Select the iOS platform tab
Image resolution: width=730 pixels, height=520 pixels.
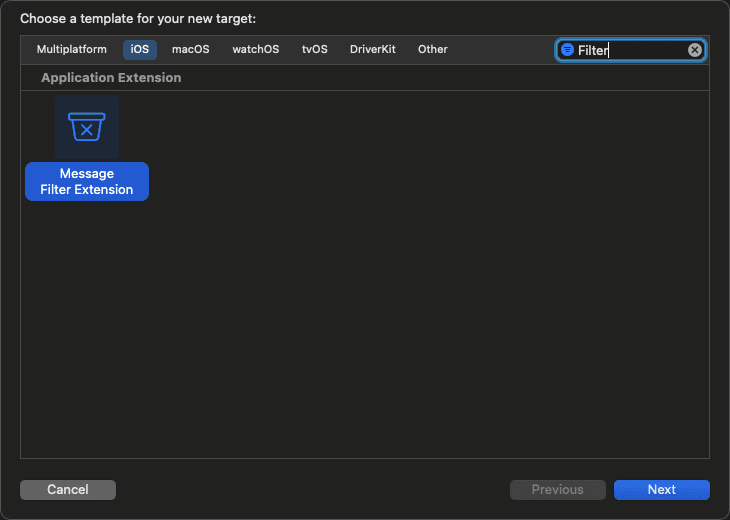(140, 49)
